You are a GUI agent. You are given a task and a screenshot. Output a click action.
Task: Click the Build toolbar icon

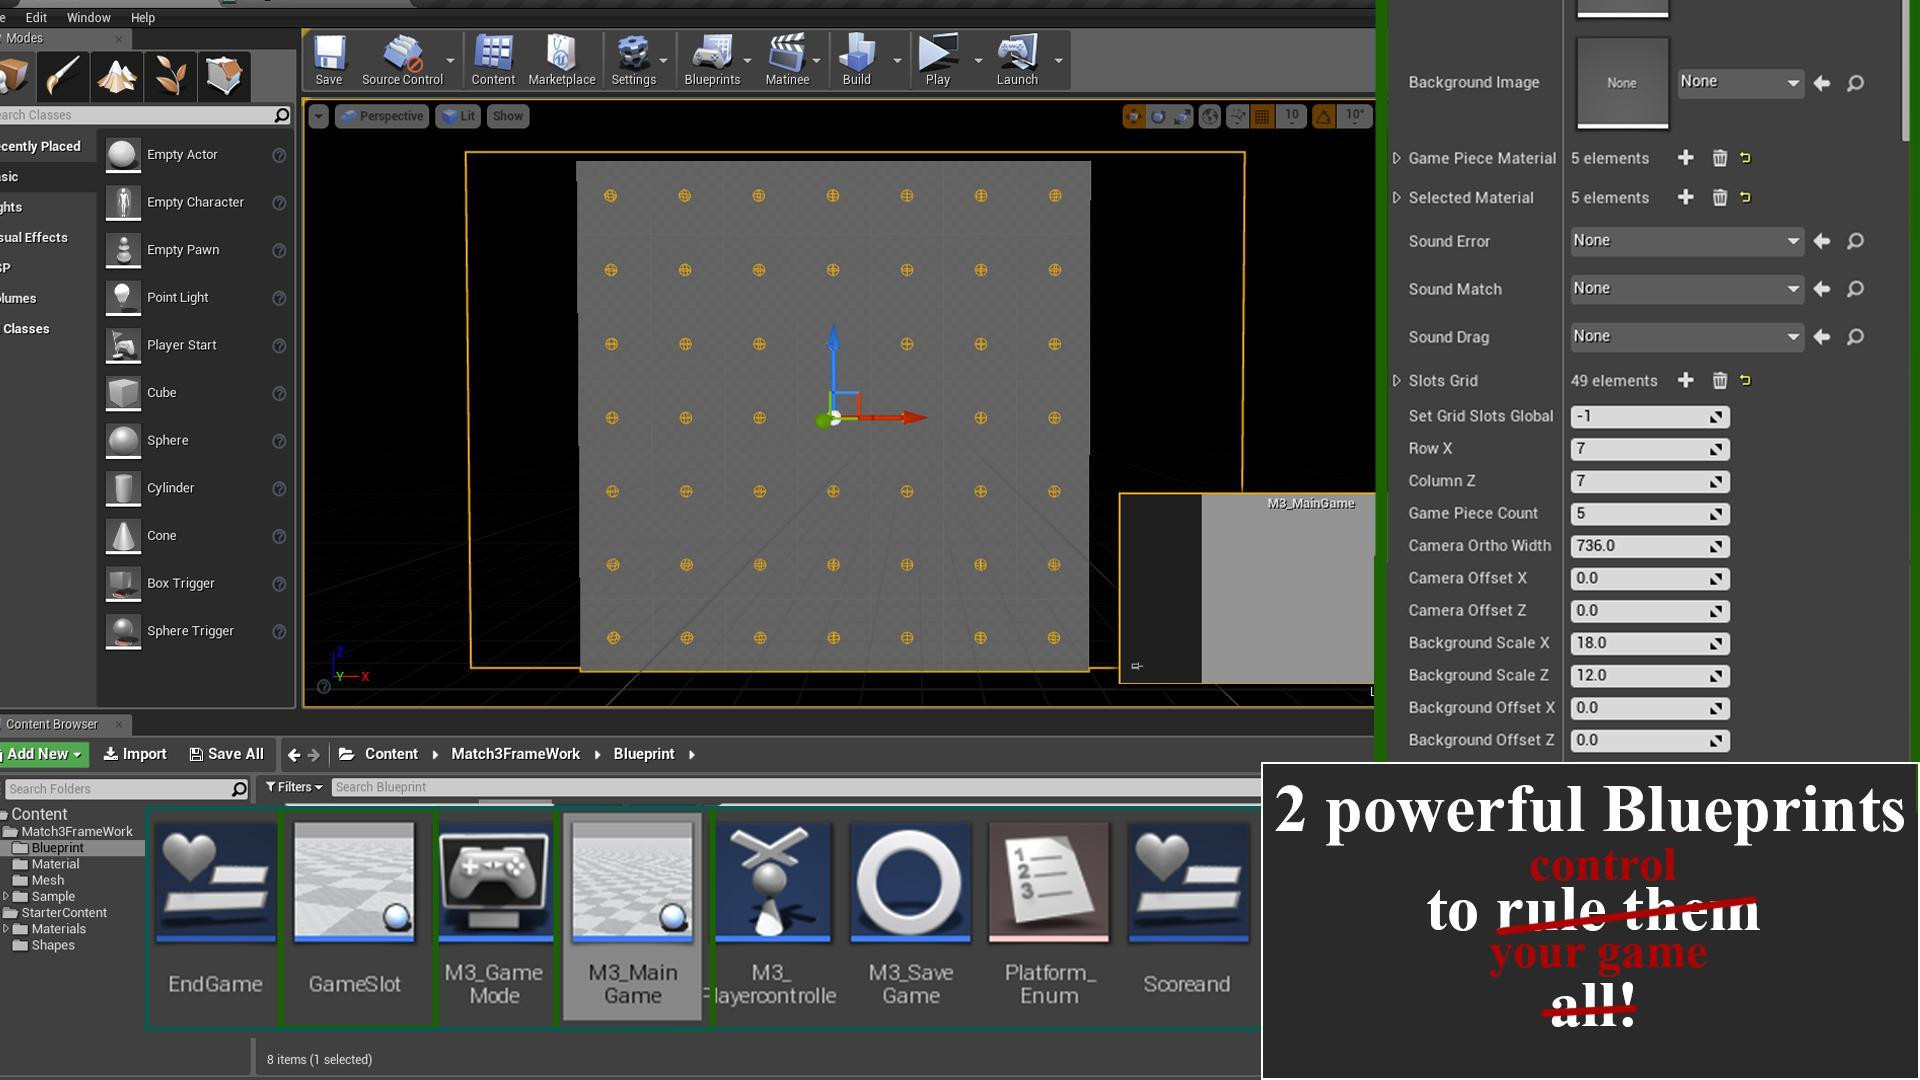point(857,60)
